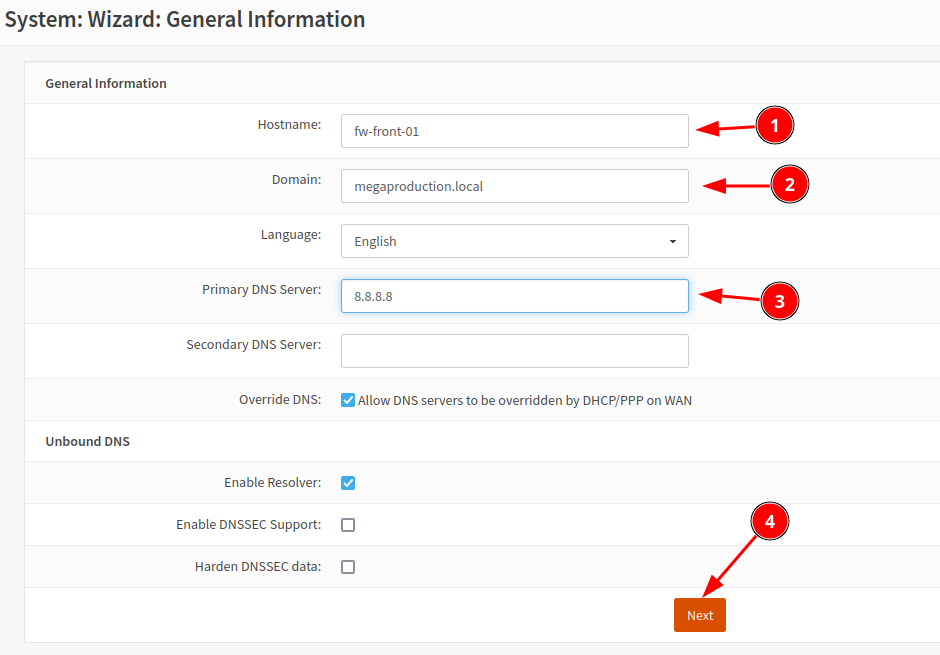Viewport: 940px width, 655px height.
Task: Check the Harden DNSSEC data box
Action: tap(348, 567)
